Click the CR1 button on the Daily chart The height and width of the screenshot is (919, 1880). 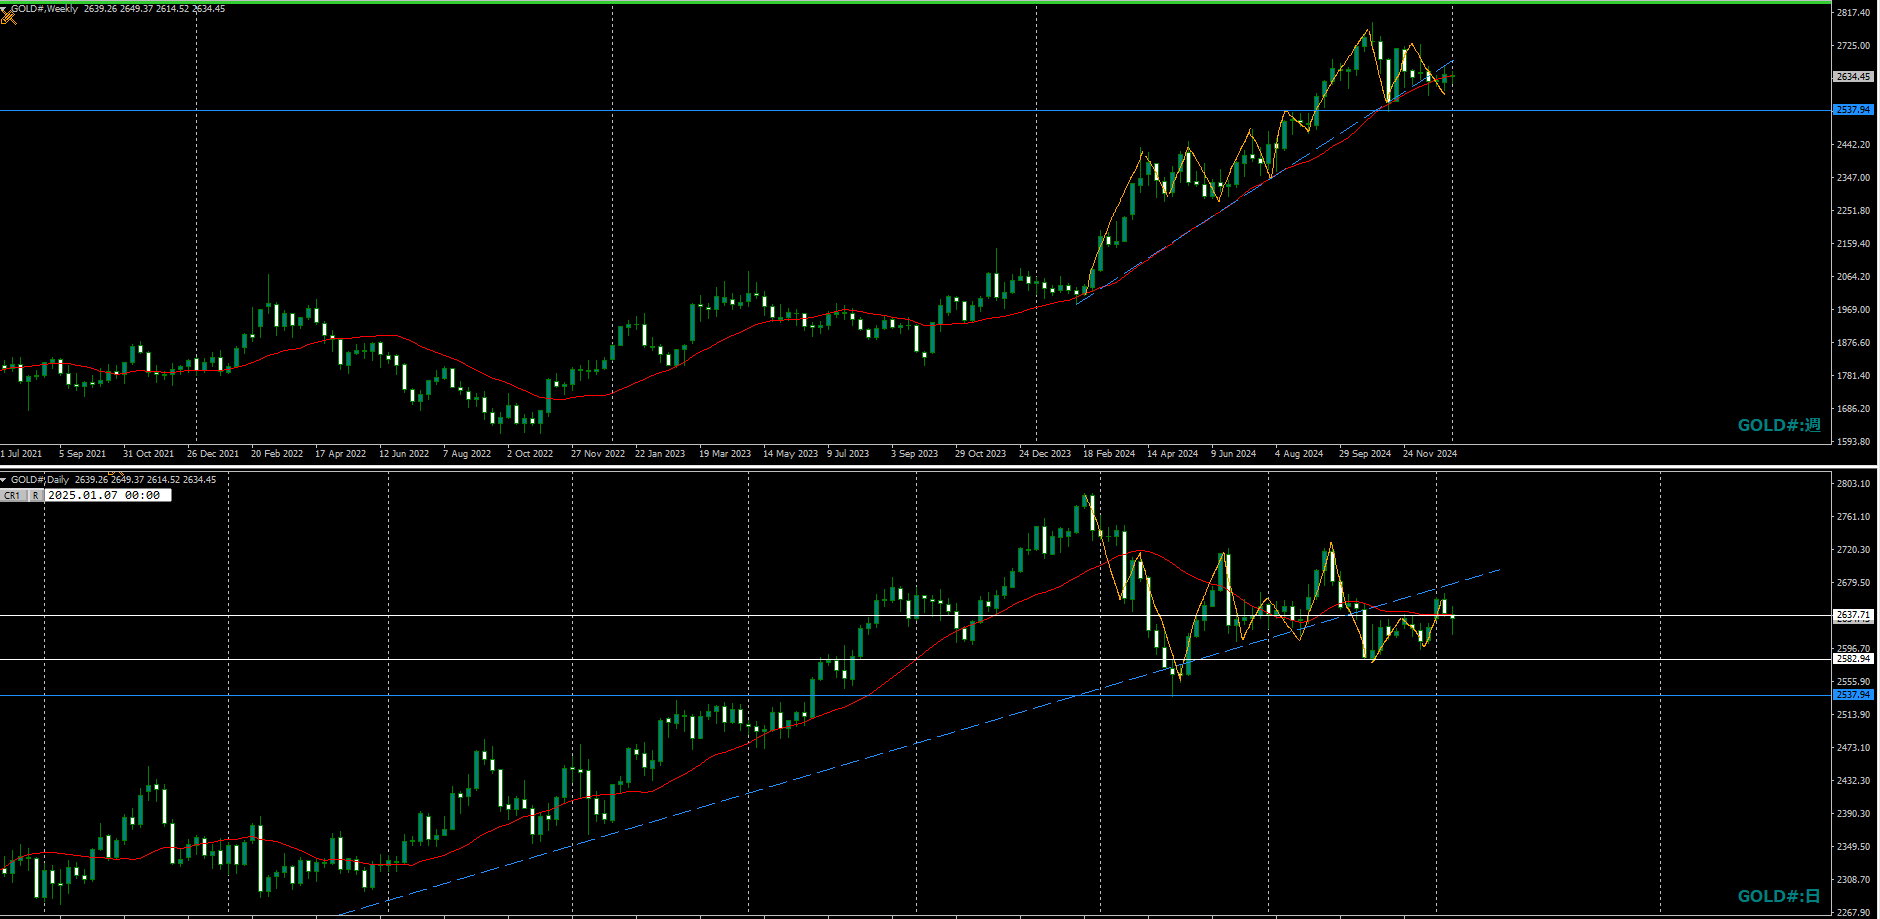point(12,495)
